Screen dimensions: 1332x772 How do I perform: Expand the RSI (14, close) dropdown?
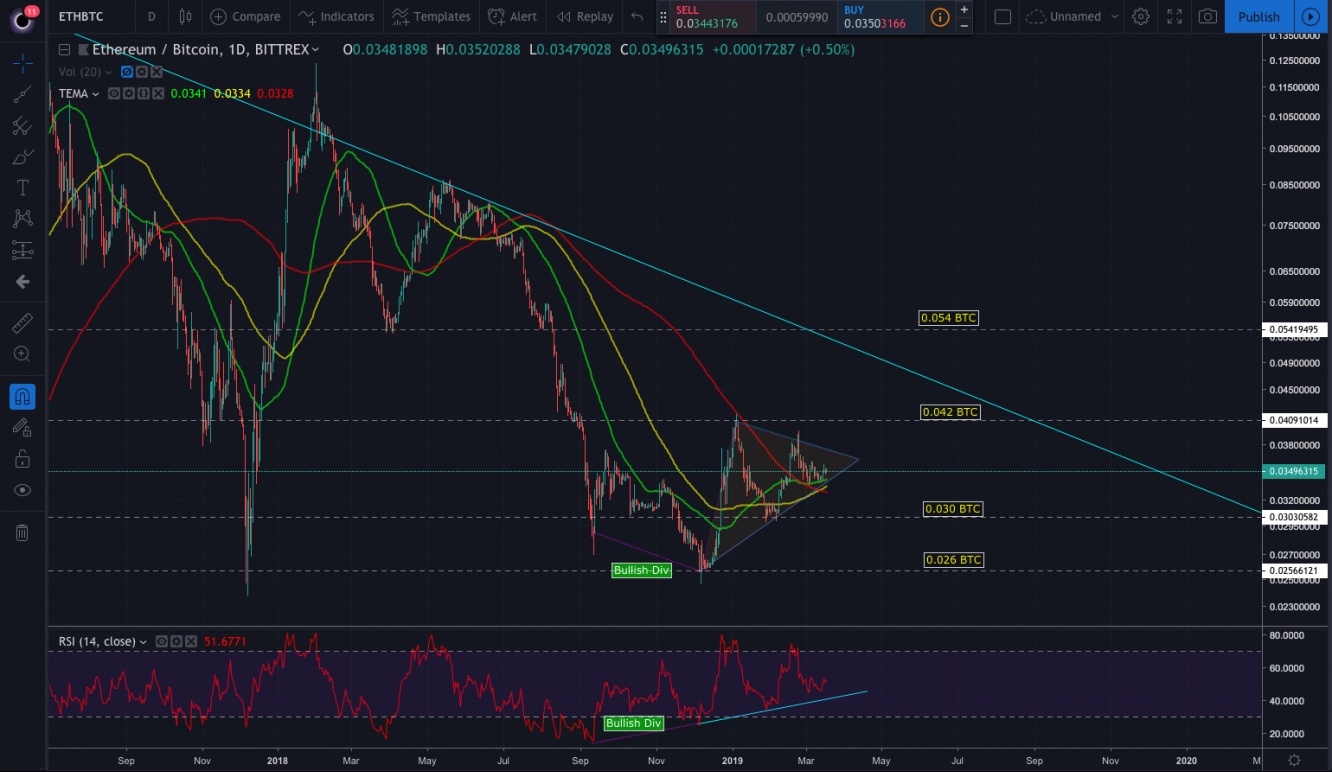coord(143,642)
